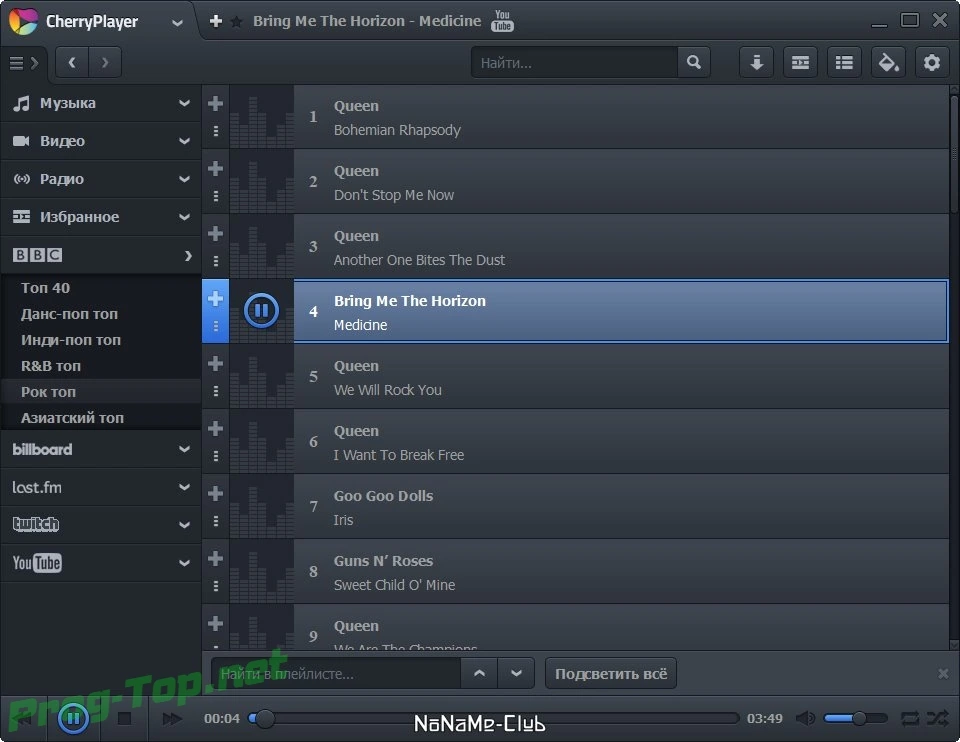
Task: Adjust the volume slider
Action: click(855, 718)
